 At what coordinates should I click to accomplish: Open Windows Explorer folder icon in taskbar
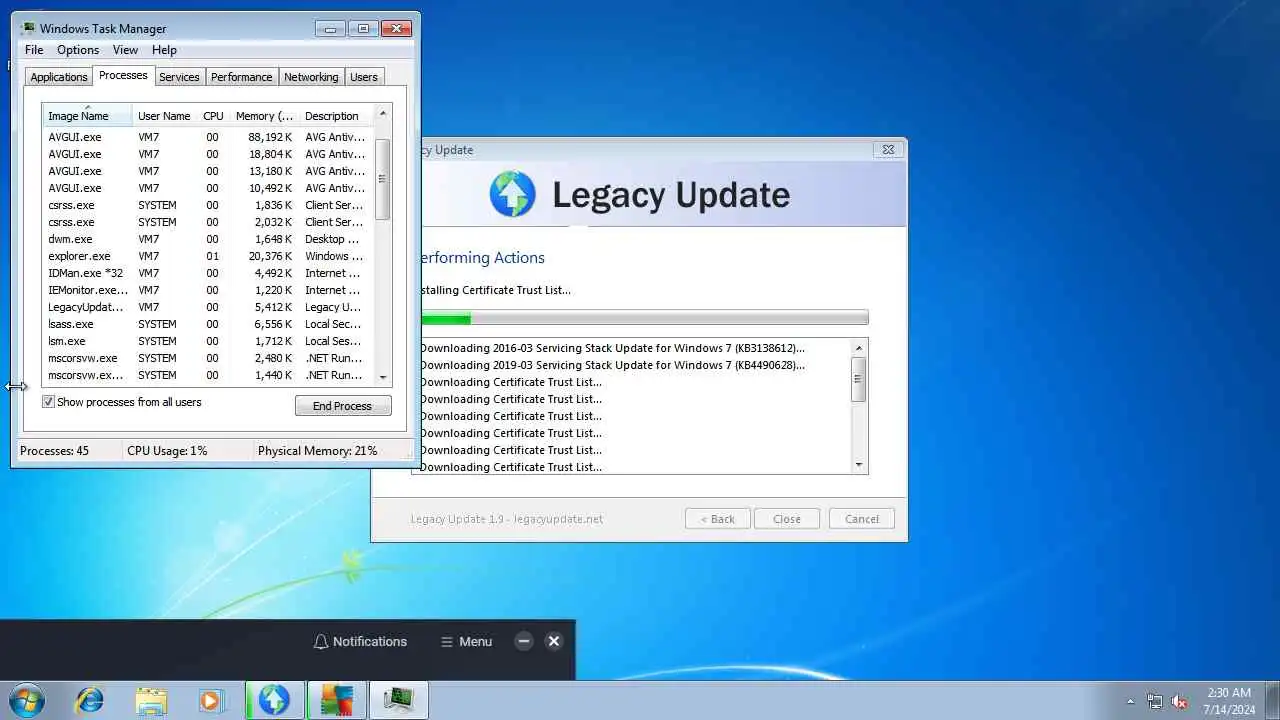tap(151, 700)
